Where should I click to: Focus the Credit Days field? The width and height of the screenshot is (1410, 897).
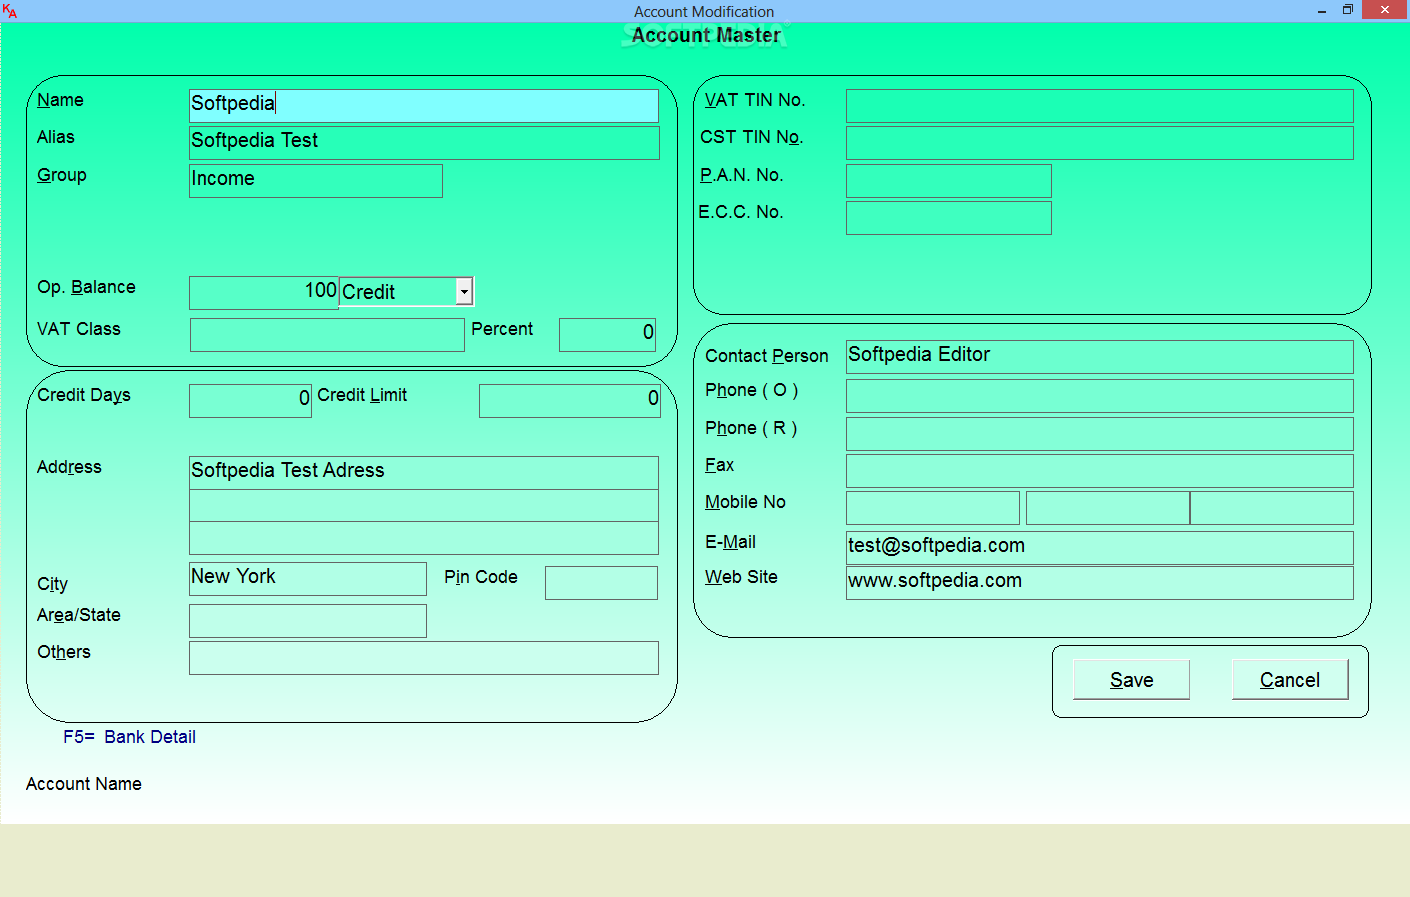251,401
